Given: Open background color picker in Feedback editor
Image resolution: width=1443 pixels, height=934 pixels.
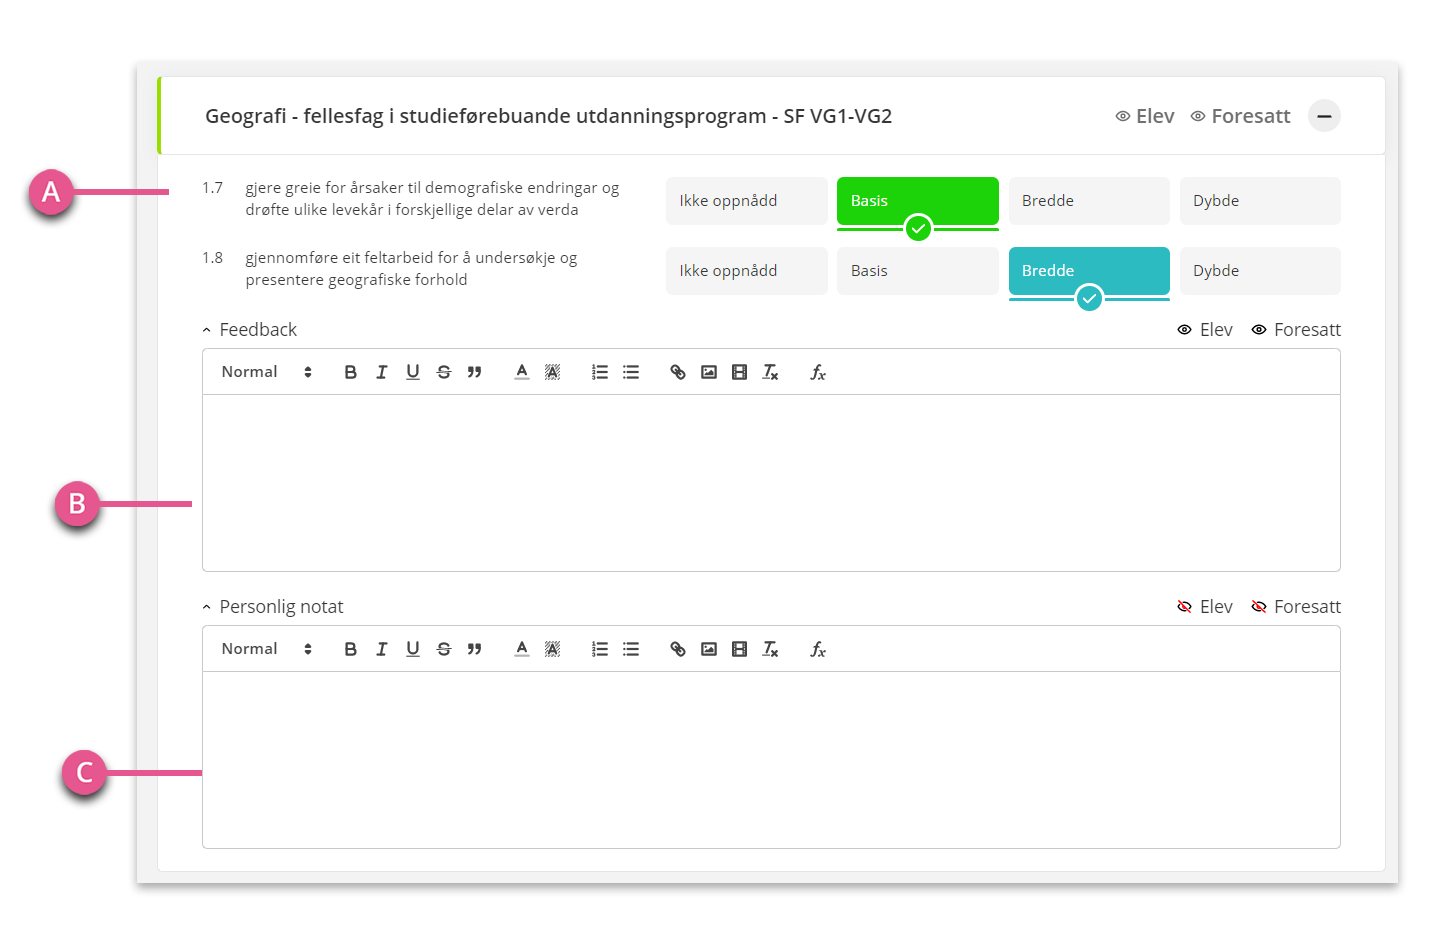Looking at the screenshot, I should pos(552,372).
